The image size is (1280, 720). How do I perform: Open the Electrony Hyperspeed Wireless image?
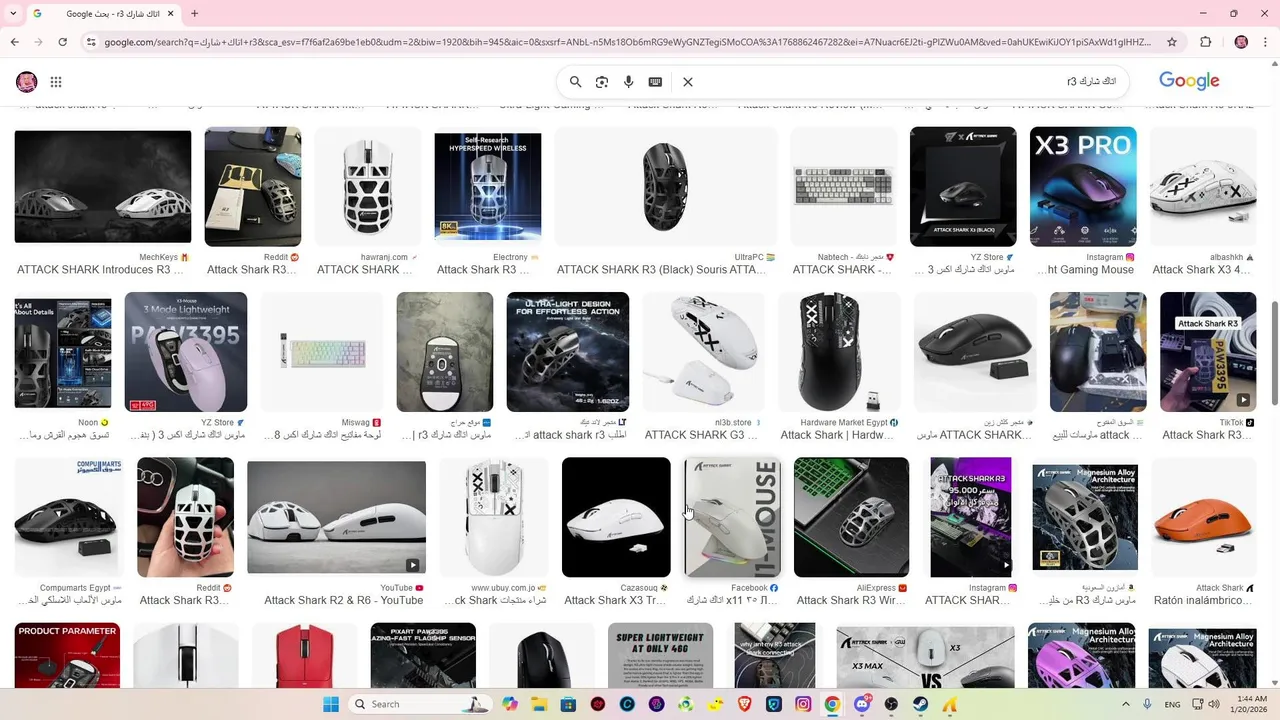click(x=487, y=186)
